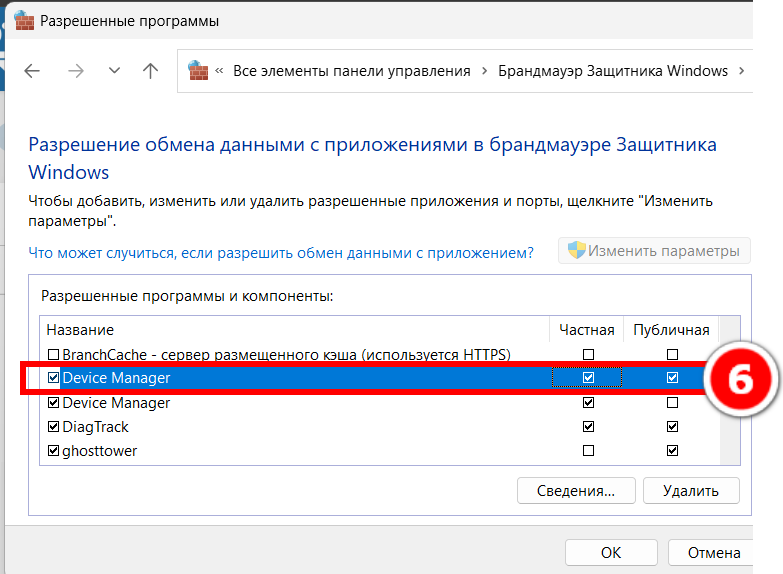Uncheck the DiagTrack entry checkbox

tap(53, 427)
